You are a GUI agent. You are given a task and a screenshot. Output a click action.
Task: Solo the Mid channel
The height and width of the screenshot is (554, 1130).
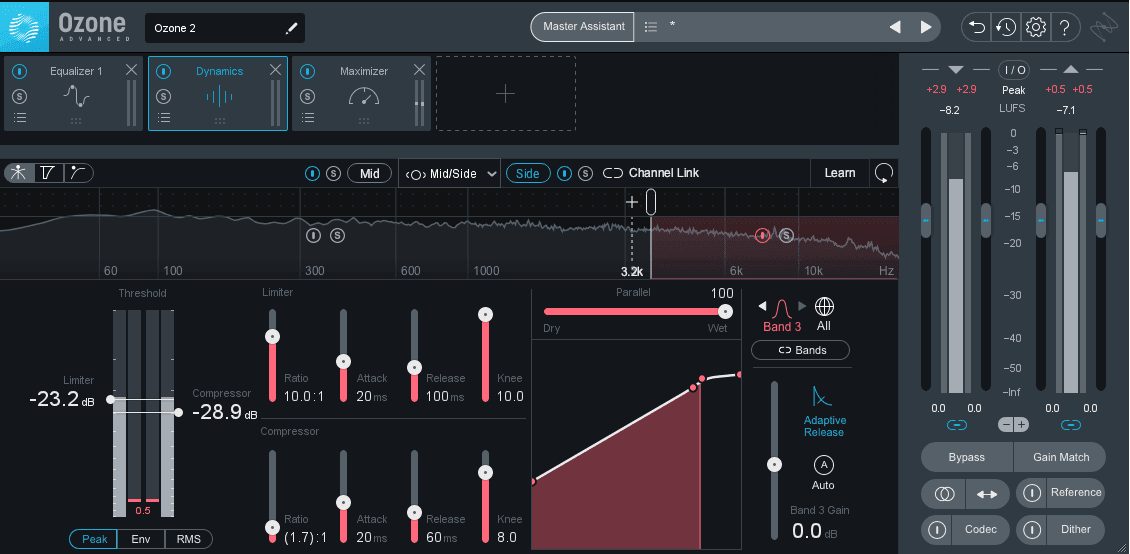point(333,173)
